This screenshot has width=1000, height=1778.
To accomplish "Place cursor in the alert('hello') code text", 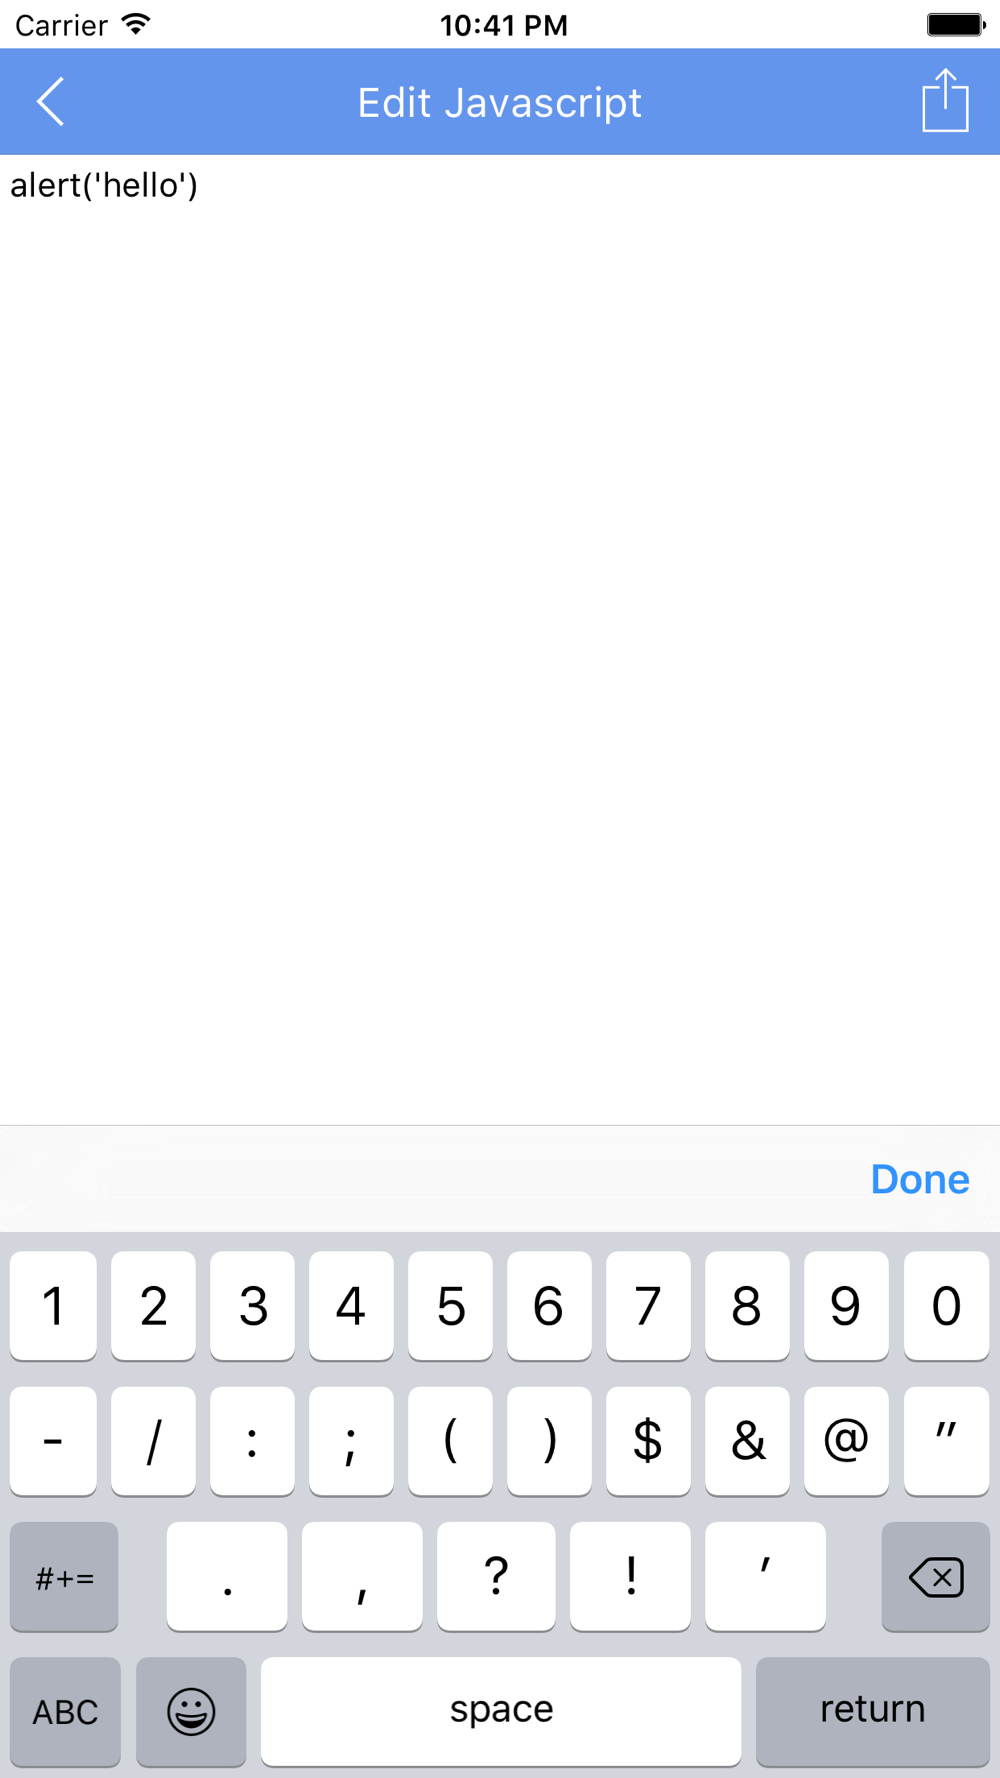I will click(x=104, y=185).
